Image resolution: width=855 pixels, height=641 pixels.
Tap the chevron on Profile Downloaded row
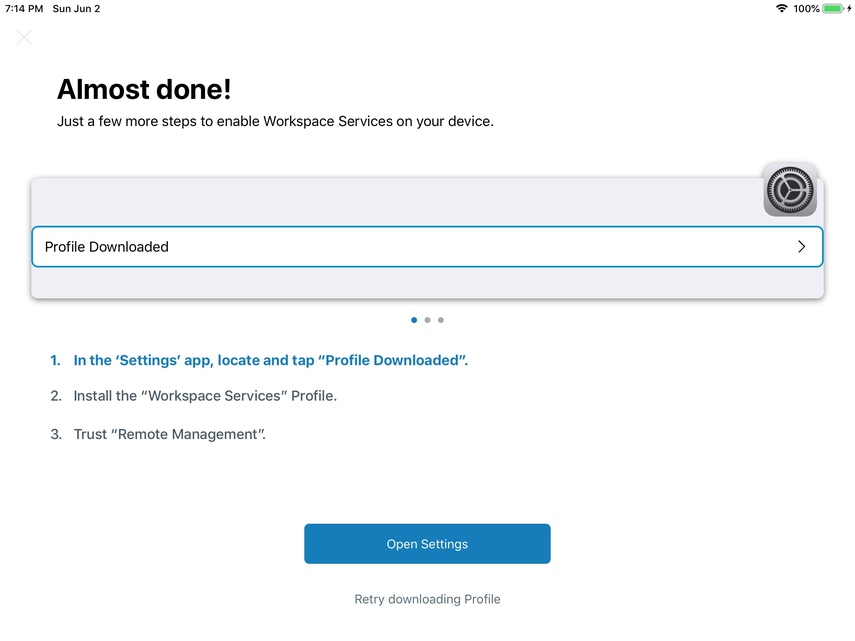801,247
